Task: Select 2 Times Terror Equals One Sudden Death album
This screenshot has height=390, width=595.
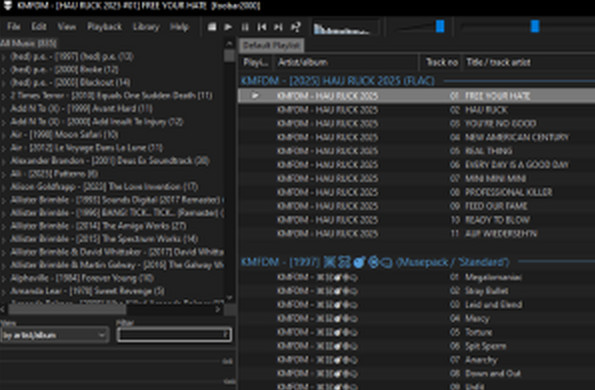Action: pos(111,95)
